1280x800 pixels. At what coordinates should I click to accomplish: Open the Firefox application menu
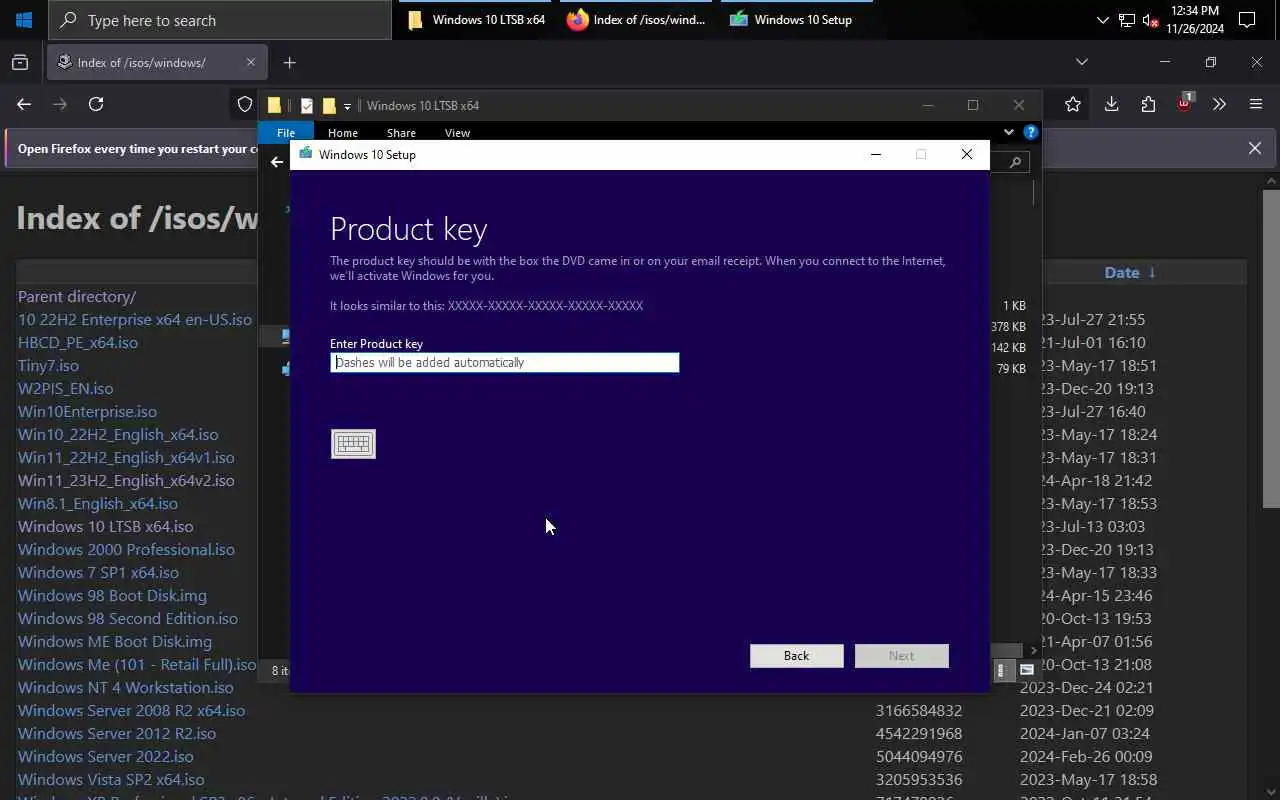point(1256,104)
